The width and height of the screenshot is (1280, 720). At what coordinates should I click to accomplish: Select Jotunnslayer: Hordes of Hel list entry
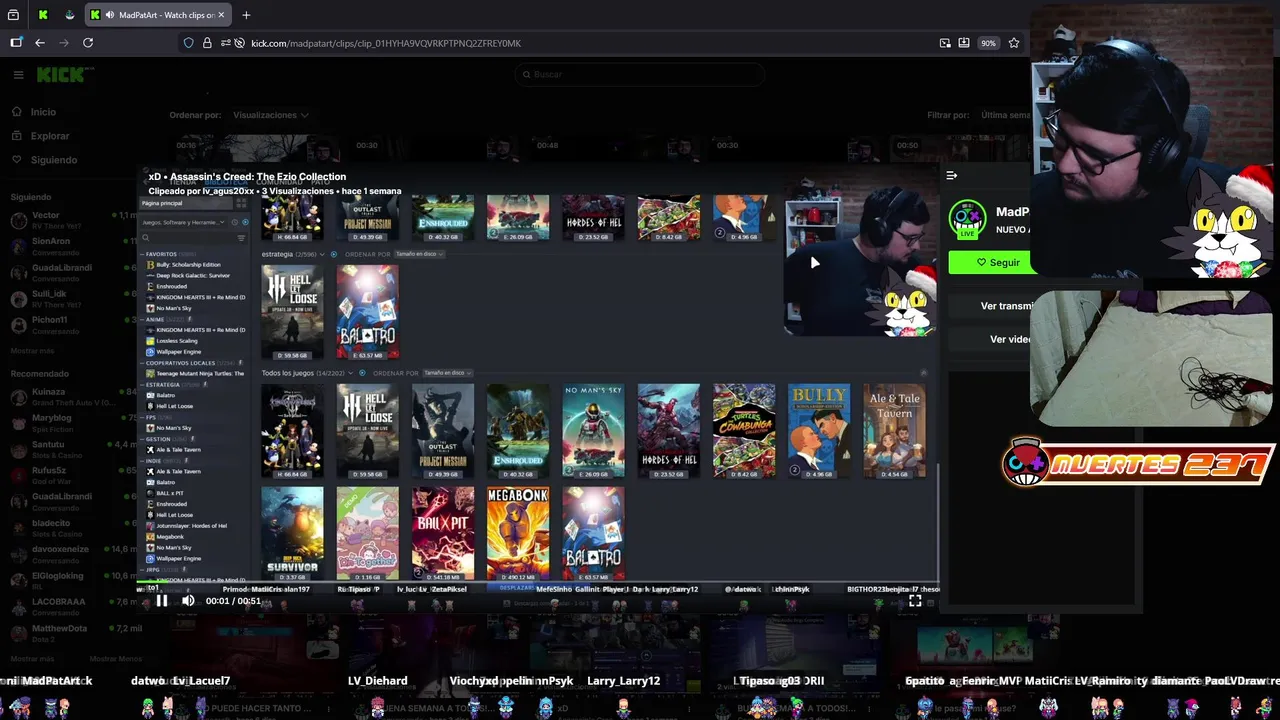tap(186, 526)
